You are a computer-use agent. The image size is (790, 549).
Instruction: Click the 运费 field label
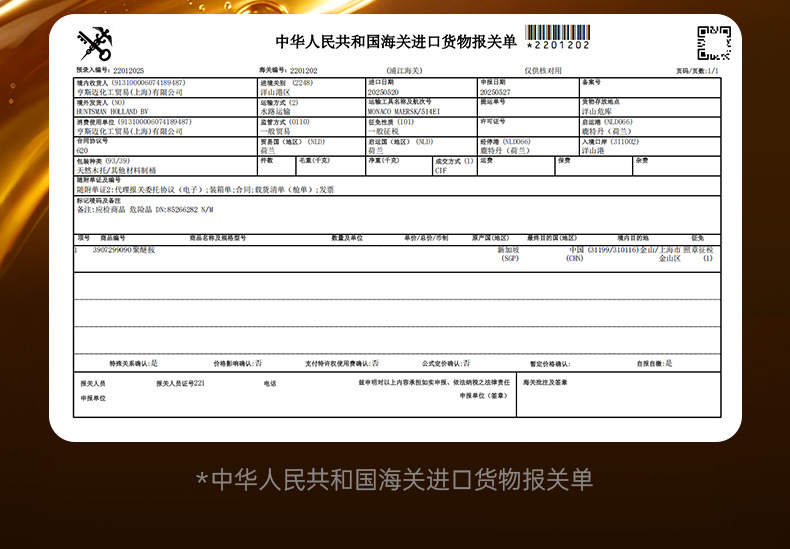(486, 160)
